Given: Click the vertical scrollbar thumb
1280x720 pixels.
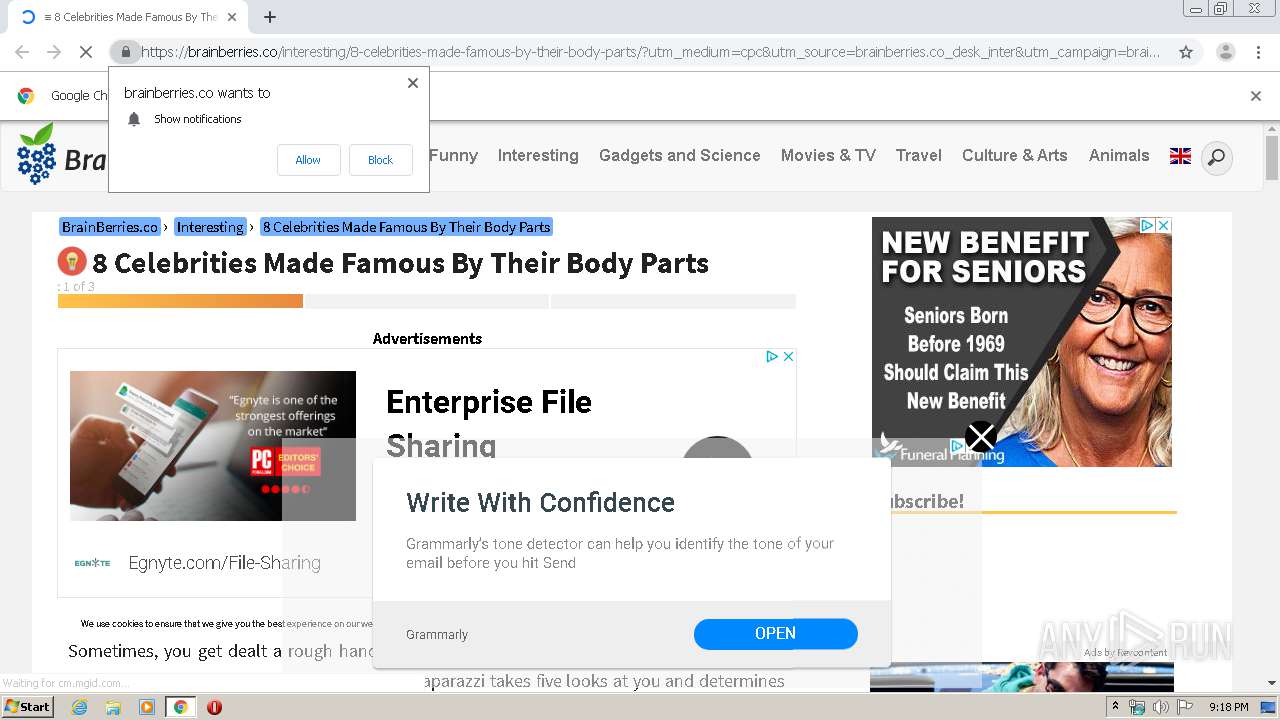Looking at the screenshot, I should tap(1271, 158).
